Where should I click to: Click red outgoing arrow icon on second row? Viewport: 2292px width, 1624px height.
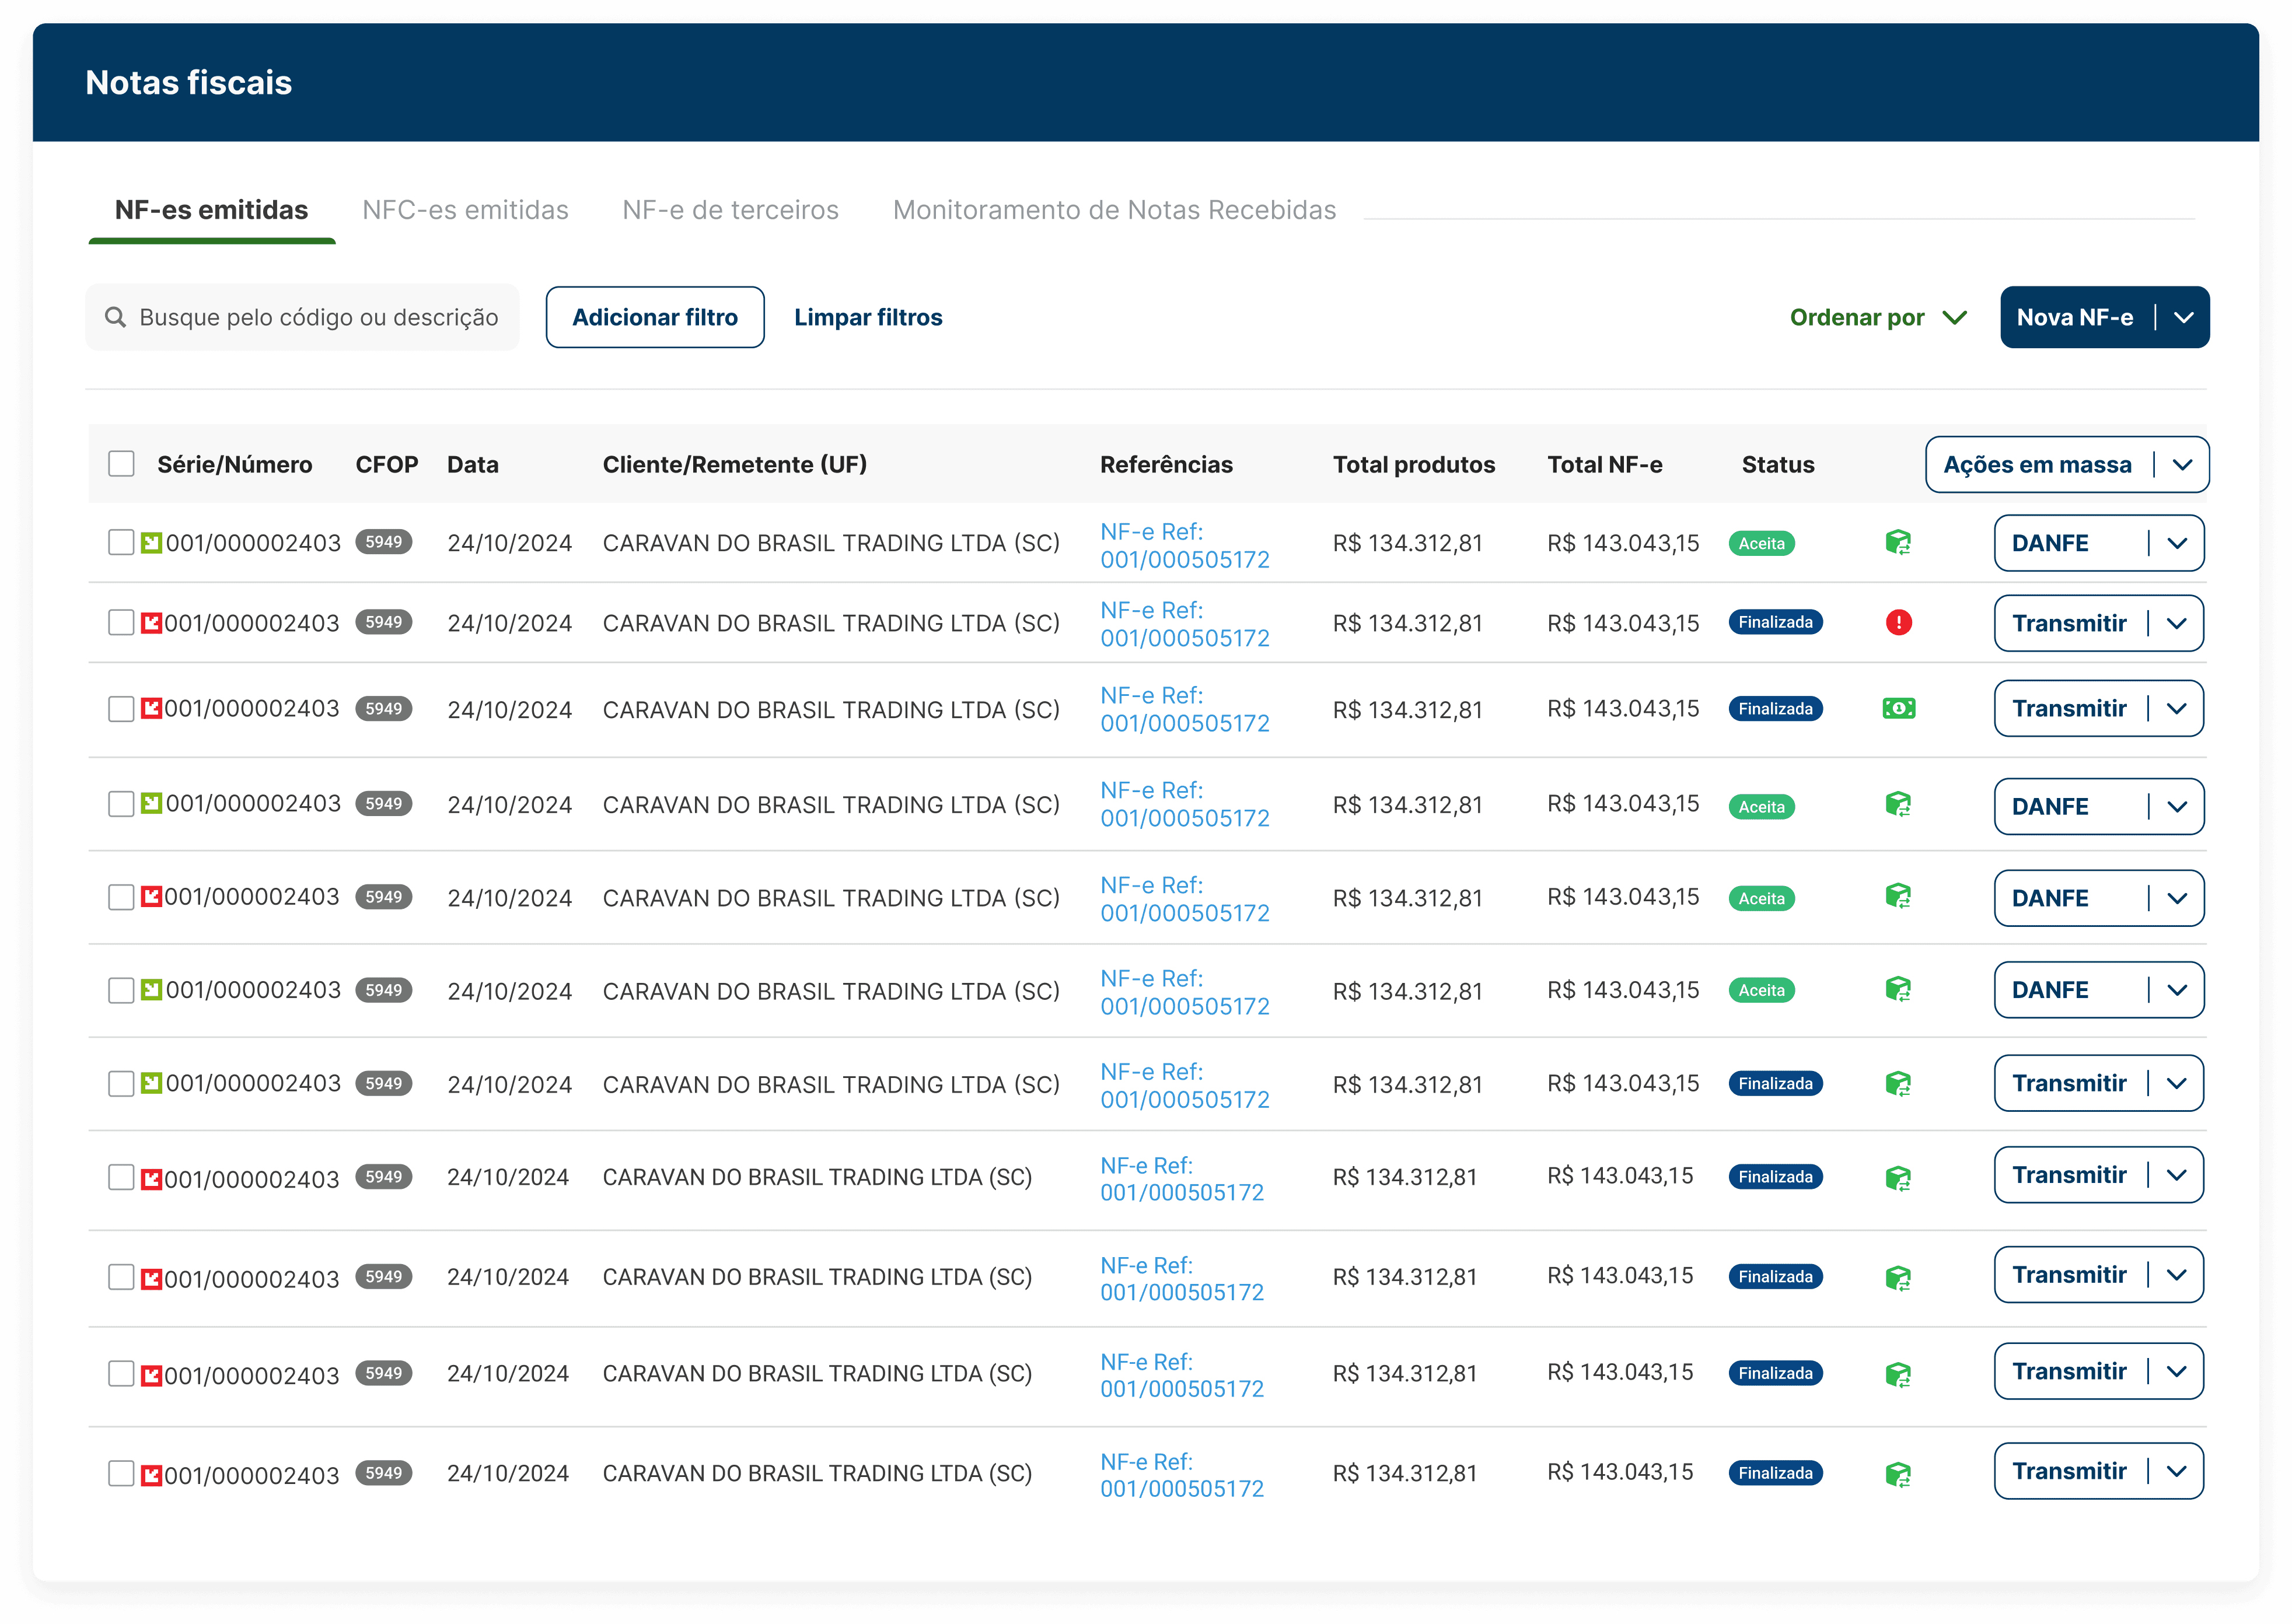(x=151, y=623)
